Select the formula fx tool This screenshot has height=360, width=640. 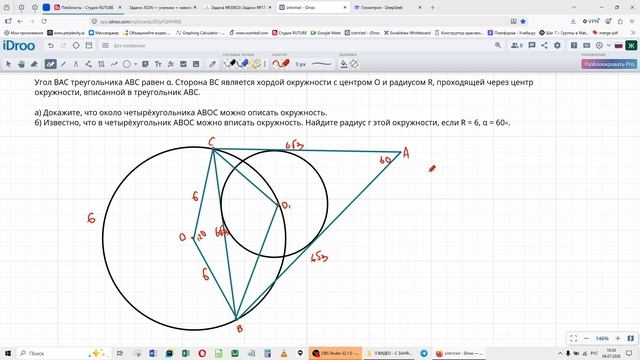click(171, 64)
